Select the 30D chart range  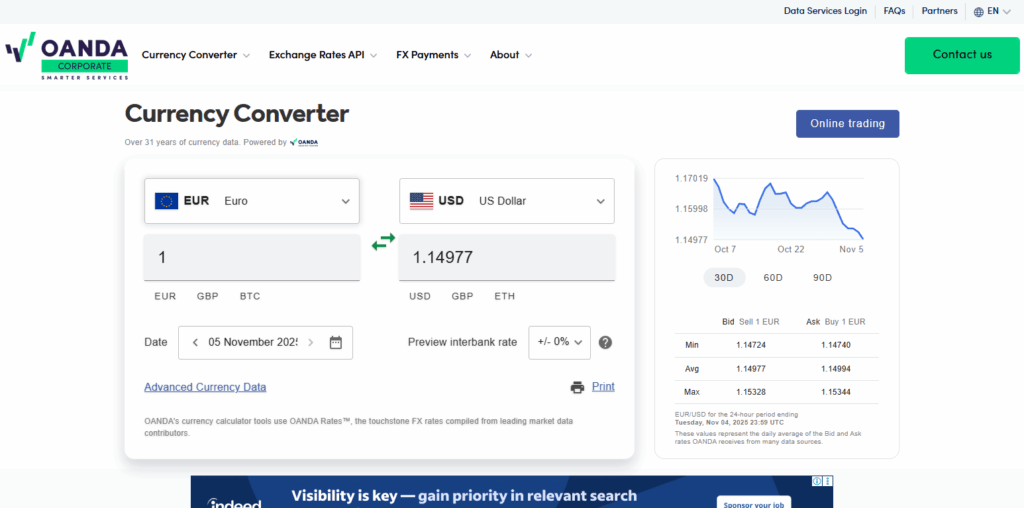tap(724, 278)
